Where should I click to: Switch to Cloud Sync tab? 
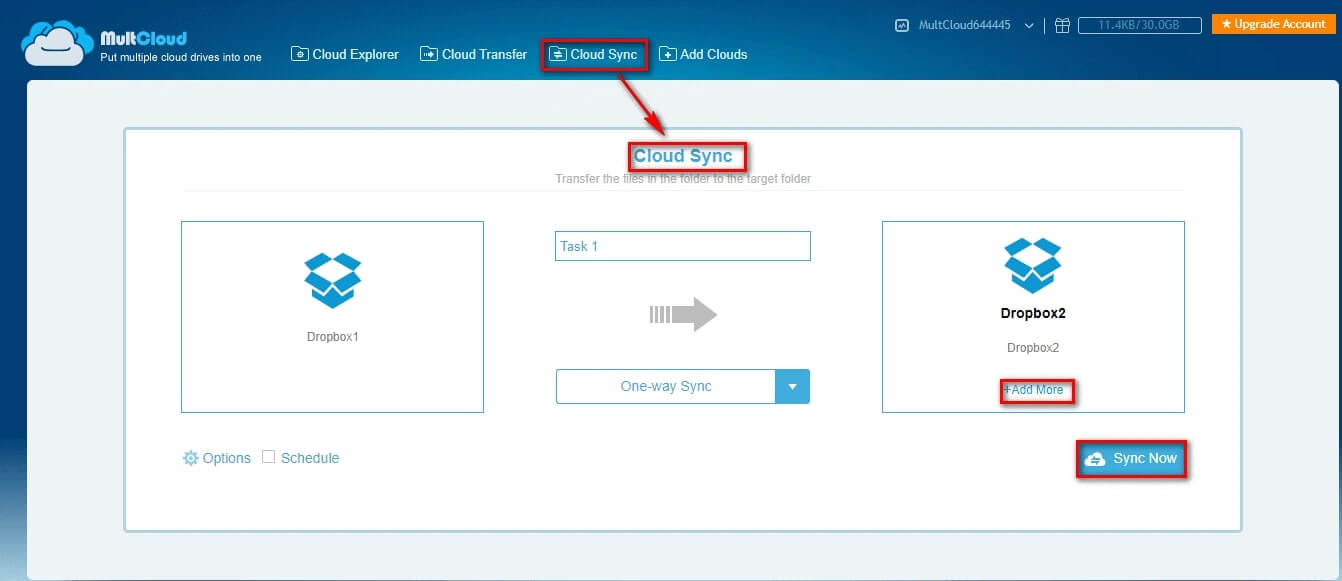point(594,55)
